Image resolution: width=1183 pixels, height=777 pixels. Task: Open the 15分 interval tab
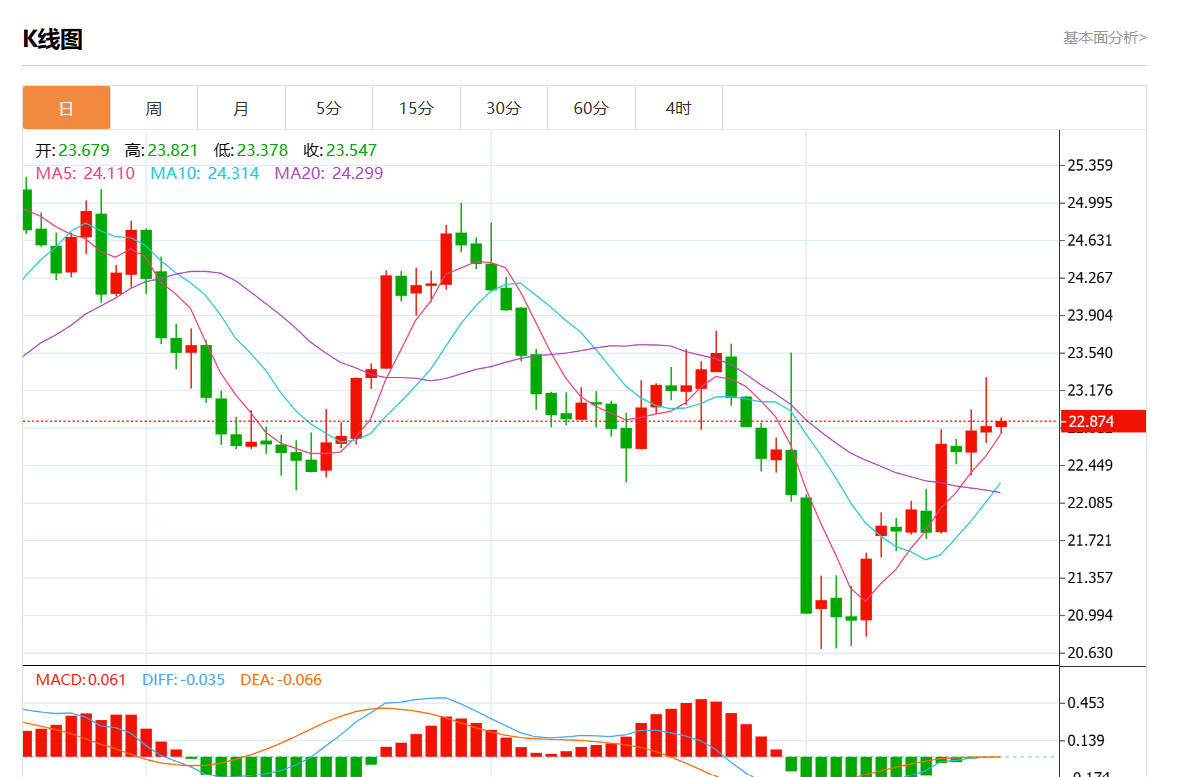[416, 108]
